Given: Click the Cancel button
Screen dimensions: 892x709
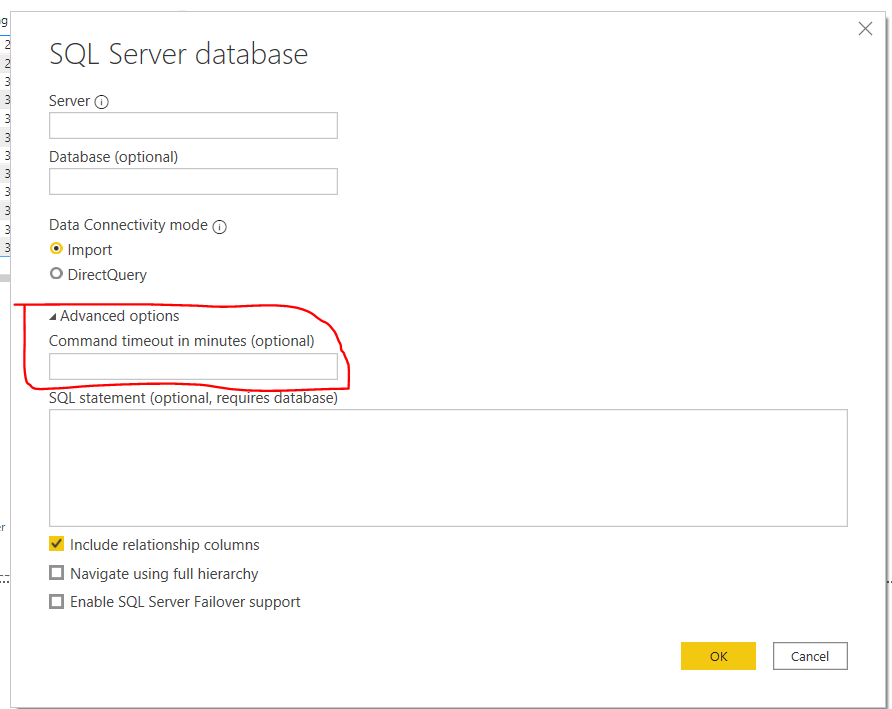Looking at the screenshot, I should (x=809, y=656).
